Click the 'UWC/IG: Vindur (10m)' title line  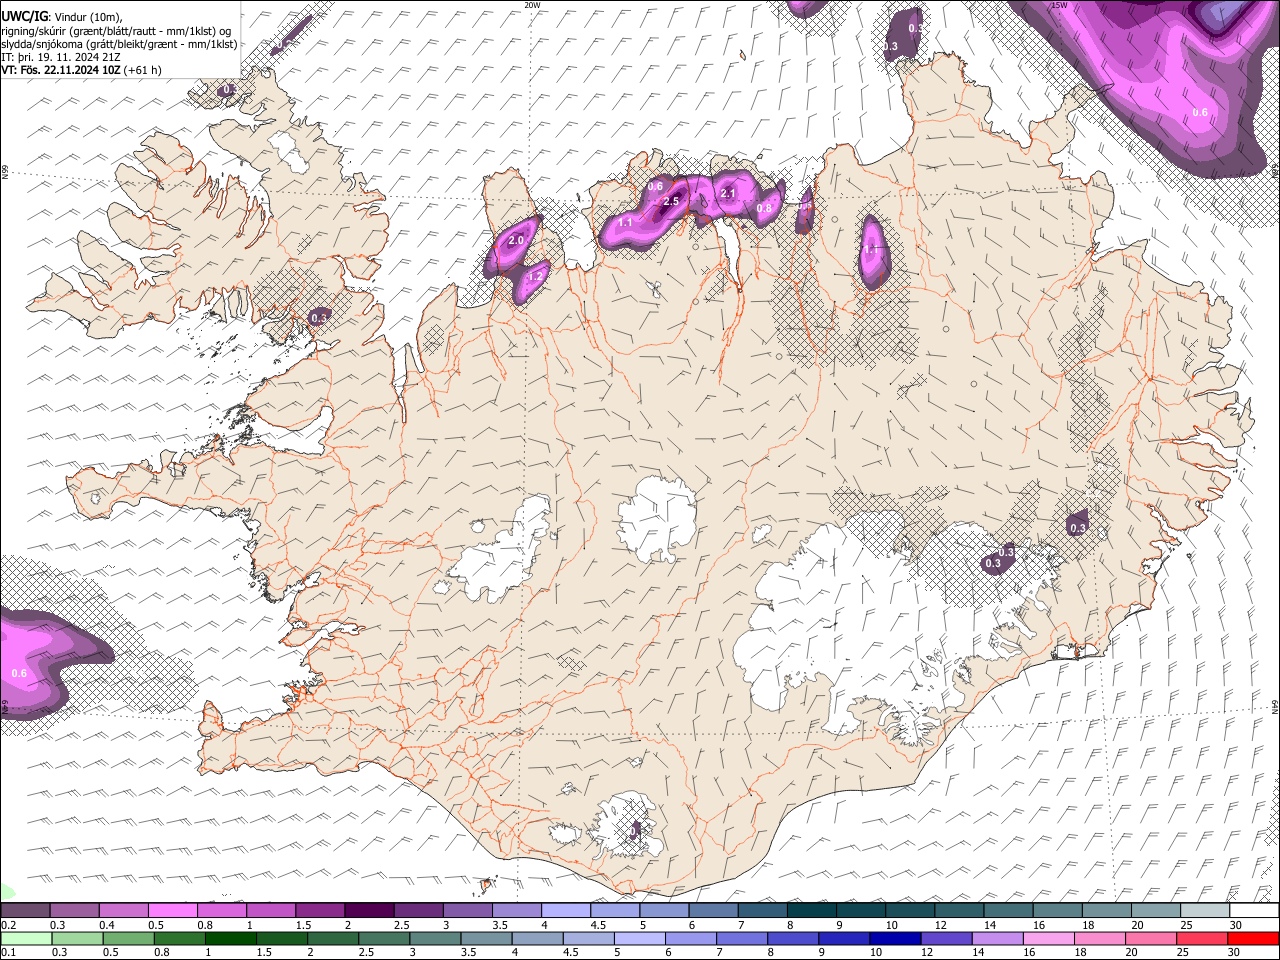pos(62,17)
